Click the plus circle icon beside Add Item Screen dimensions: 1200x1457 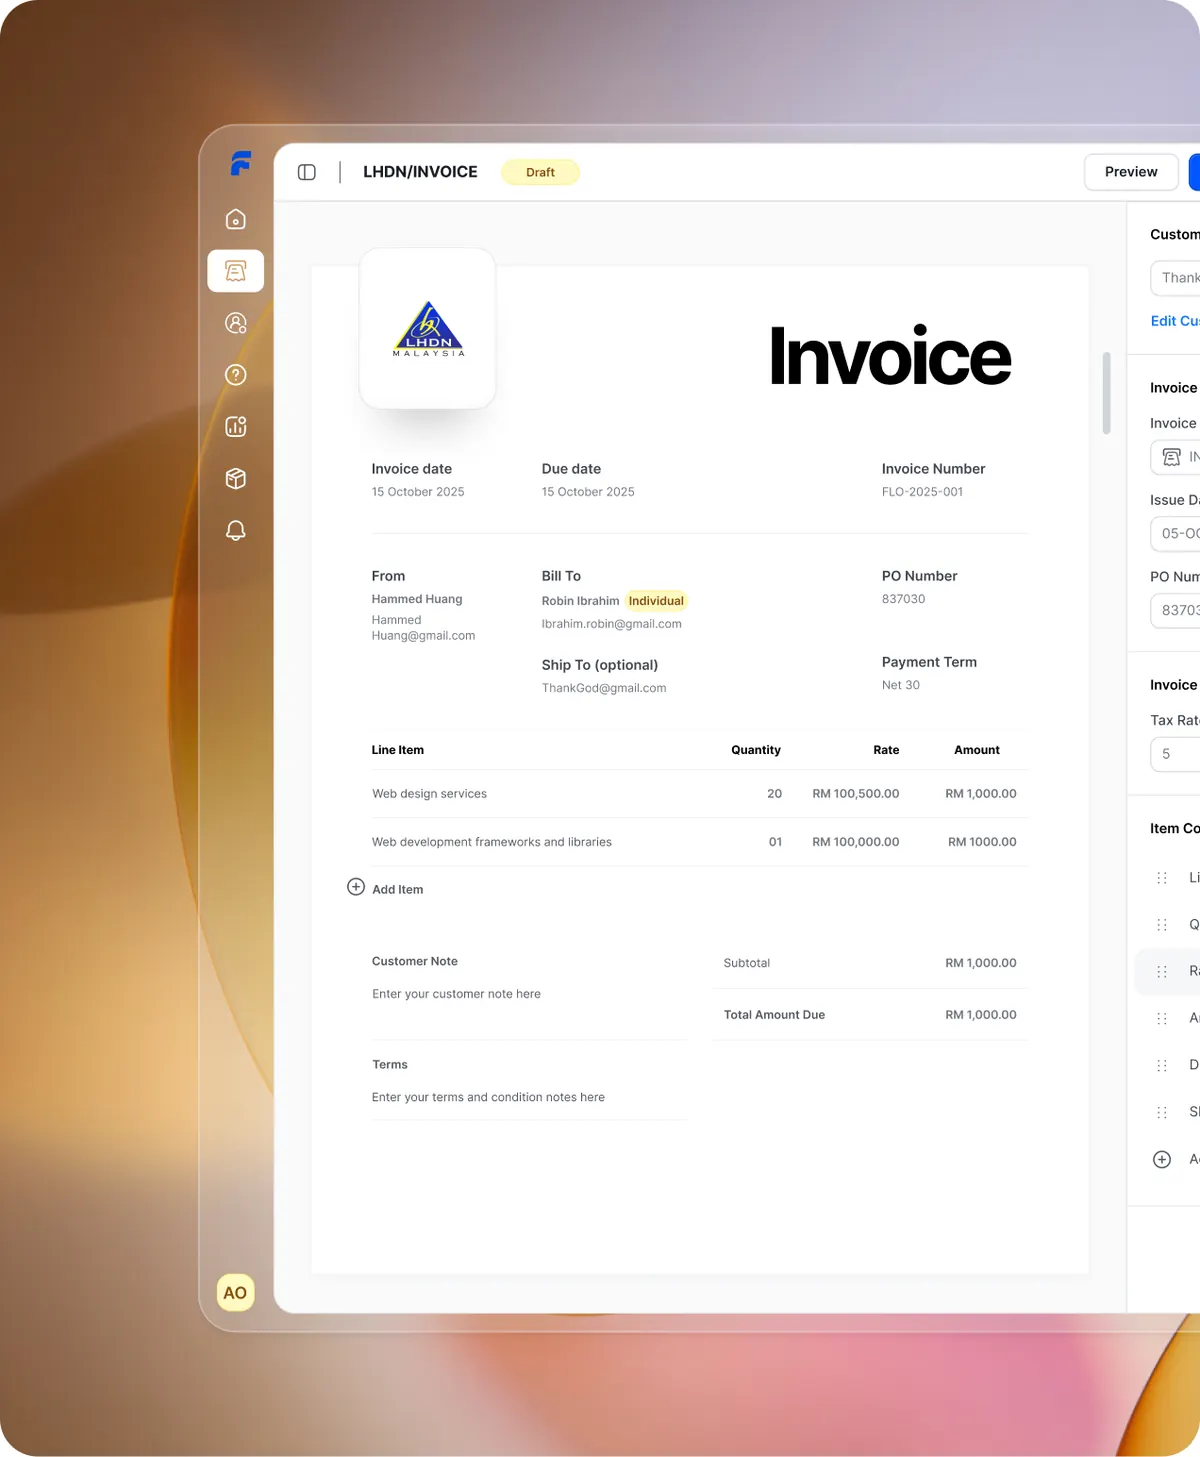(x=356, y=887)
